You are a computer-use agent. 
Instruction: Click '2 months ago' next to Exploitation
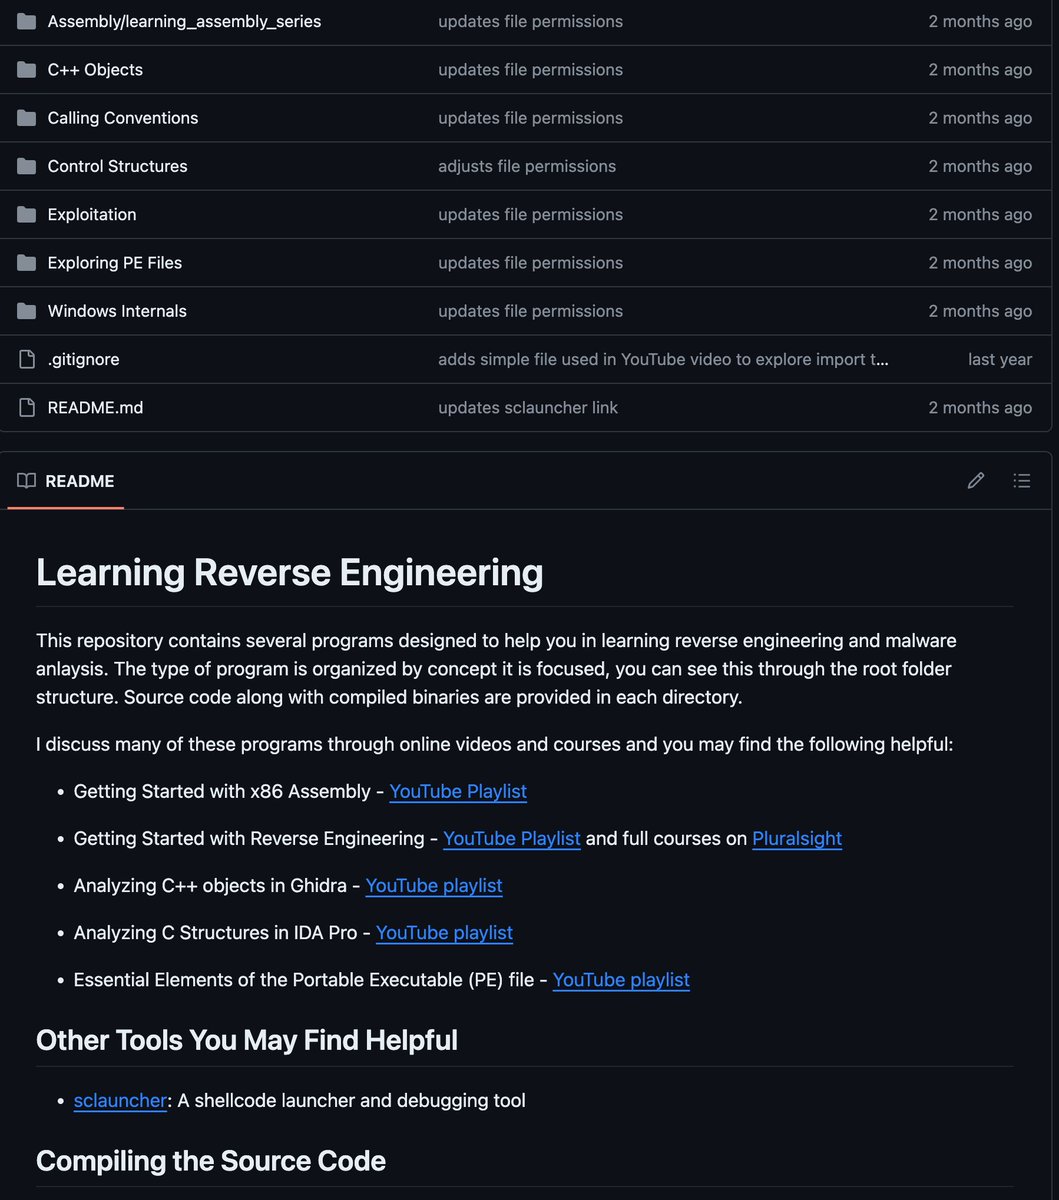click(980, 214)
